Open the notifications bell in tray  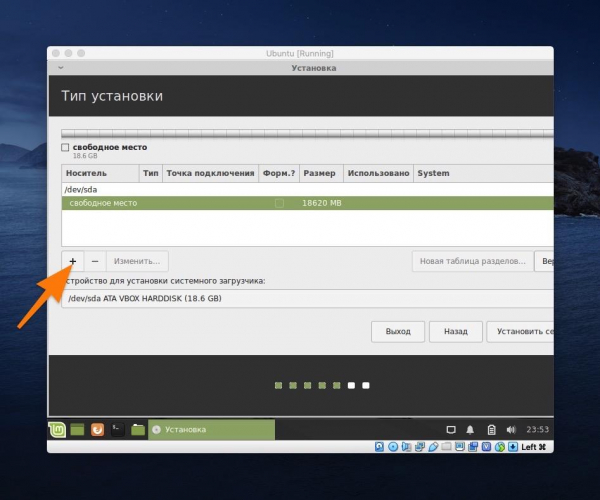[x=470, y=430]
